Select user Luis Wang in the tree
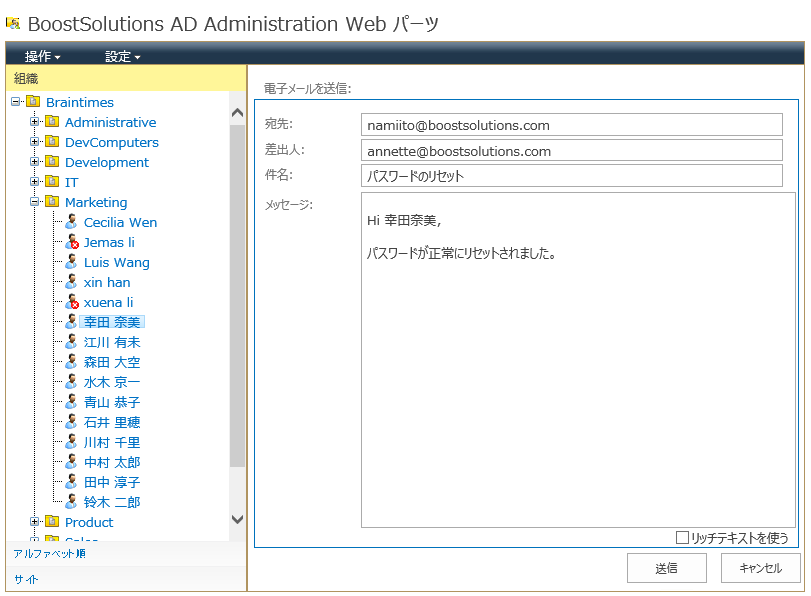Viewport: 811px width, 596px height. [117, 262]
